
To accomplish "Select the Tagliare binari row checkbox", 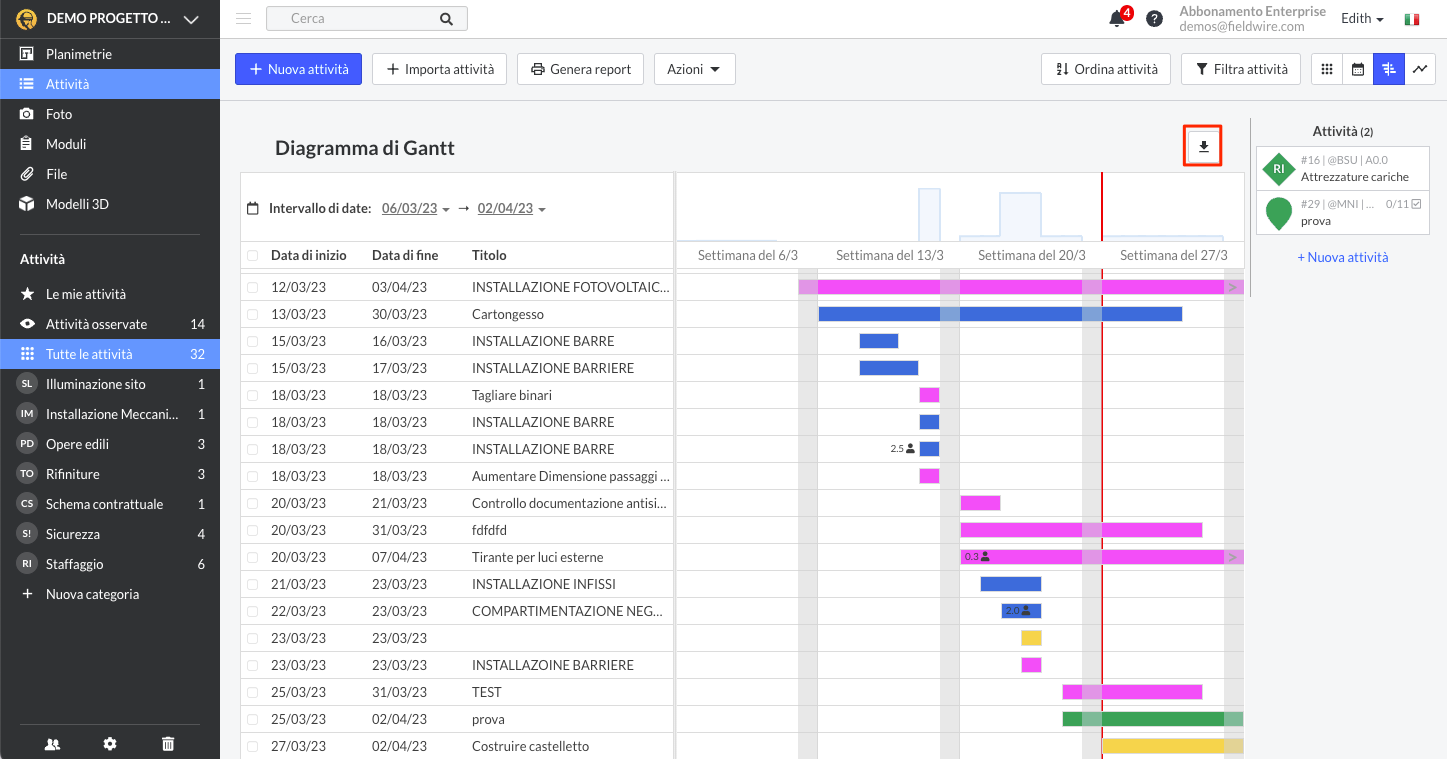I will click(x=252, y=395).
